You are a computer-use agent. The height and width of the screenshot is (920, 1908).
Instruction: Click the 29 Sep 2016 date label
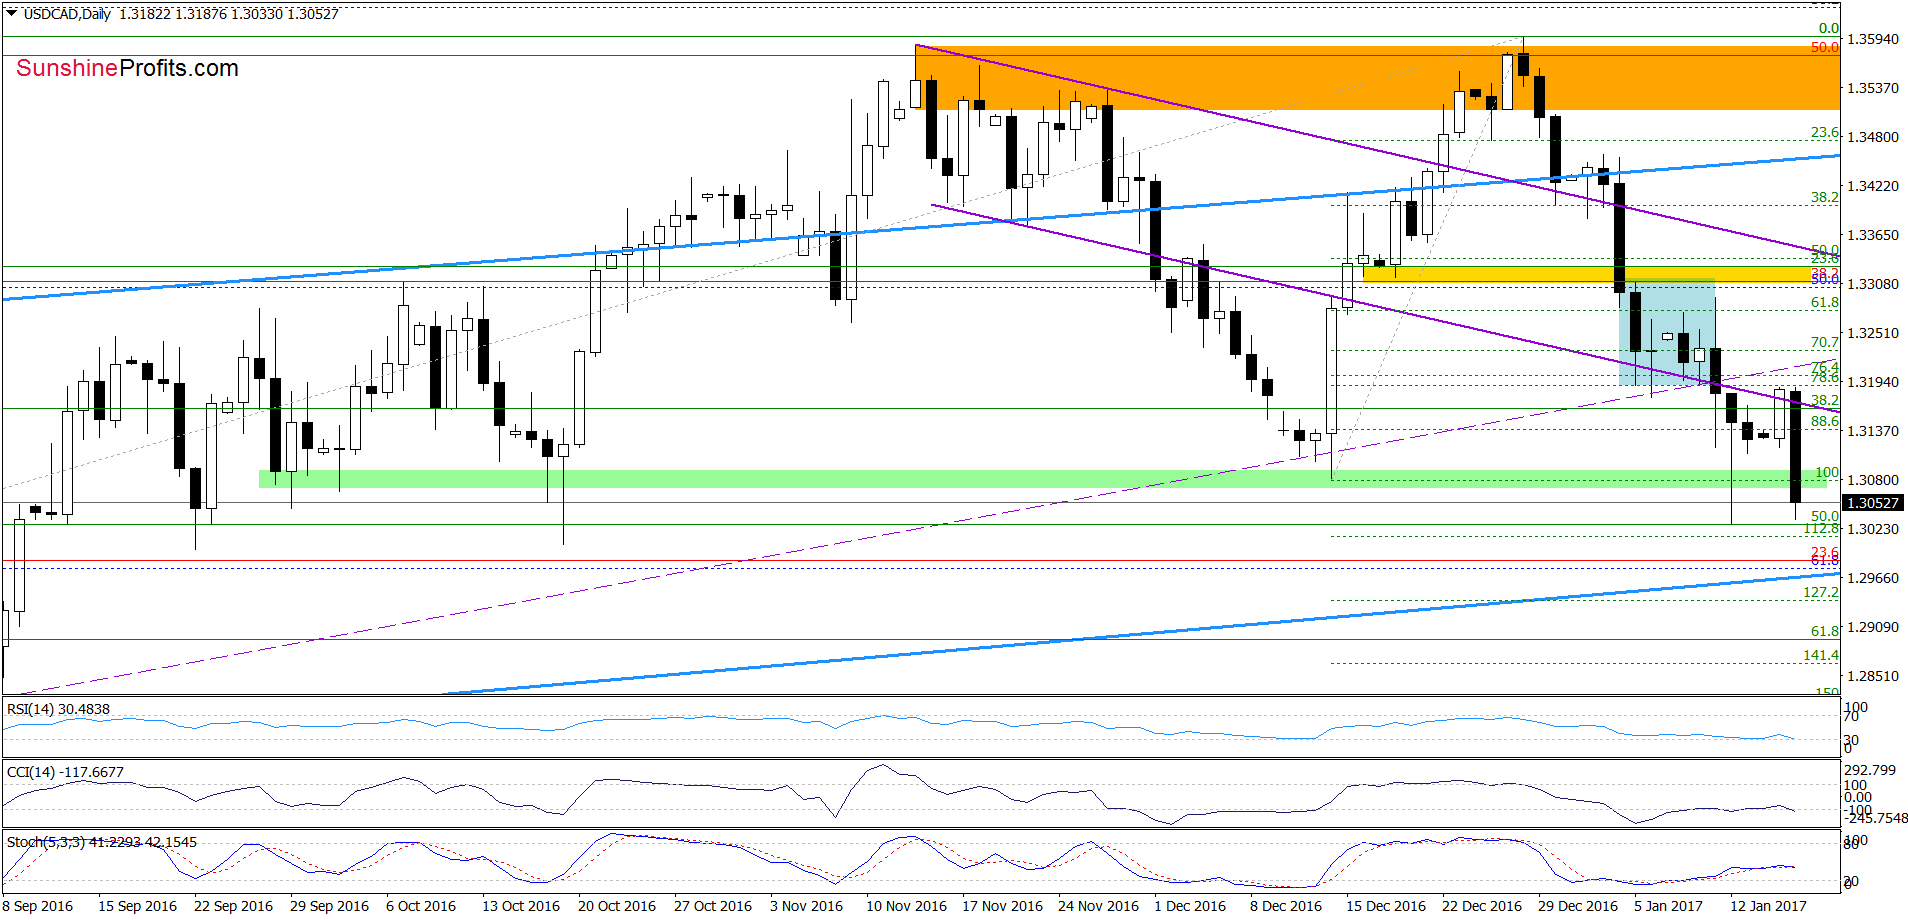[x=329, y=906]
